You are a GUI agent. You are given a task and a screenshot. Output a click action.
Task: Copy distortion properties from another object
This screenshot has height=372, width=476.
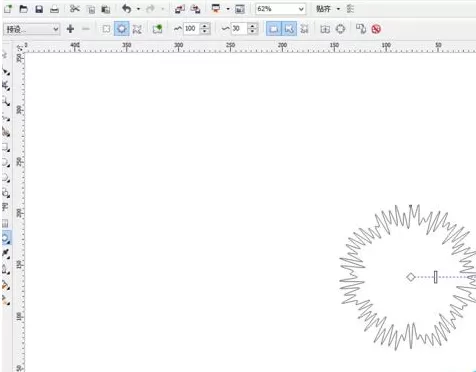(361, 29)
